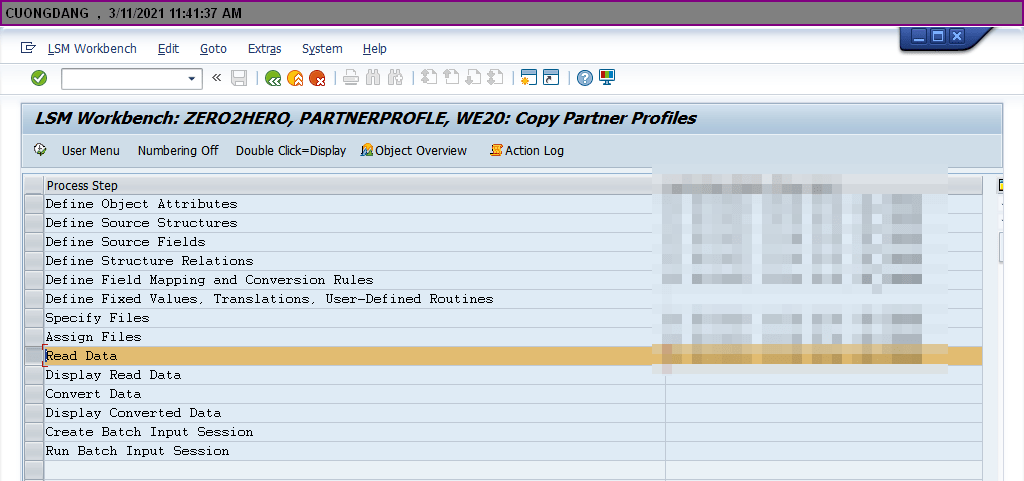This screenshot has width=1024, height=481.
Task: Toggle Double Click=Display mode
Action: coord(290,151)
